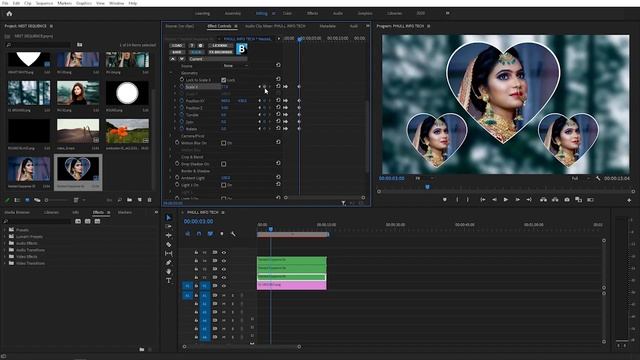
Task: Click the timeline timecode 00:00:03:00
Action: tap(198, 222)
